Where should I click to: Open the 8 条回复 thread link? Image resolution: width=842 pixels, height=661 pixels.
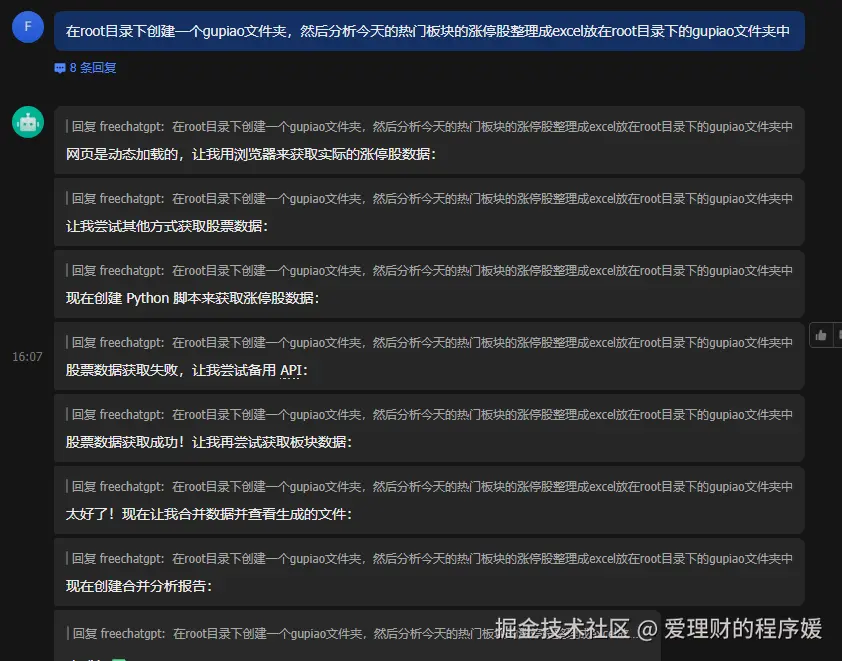pos(93,68)
